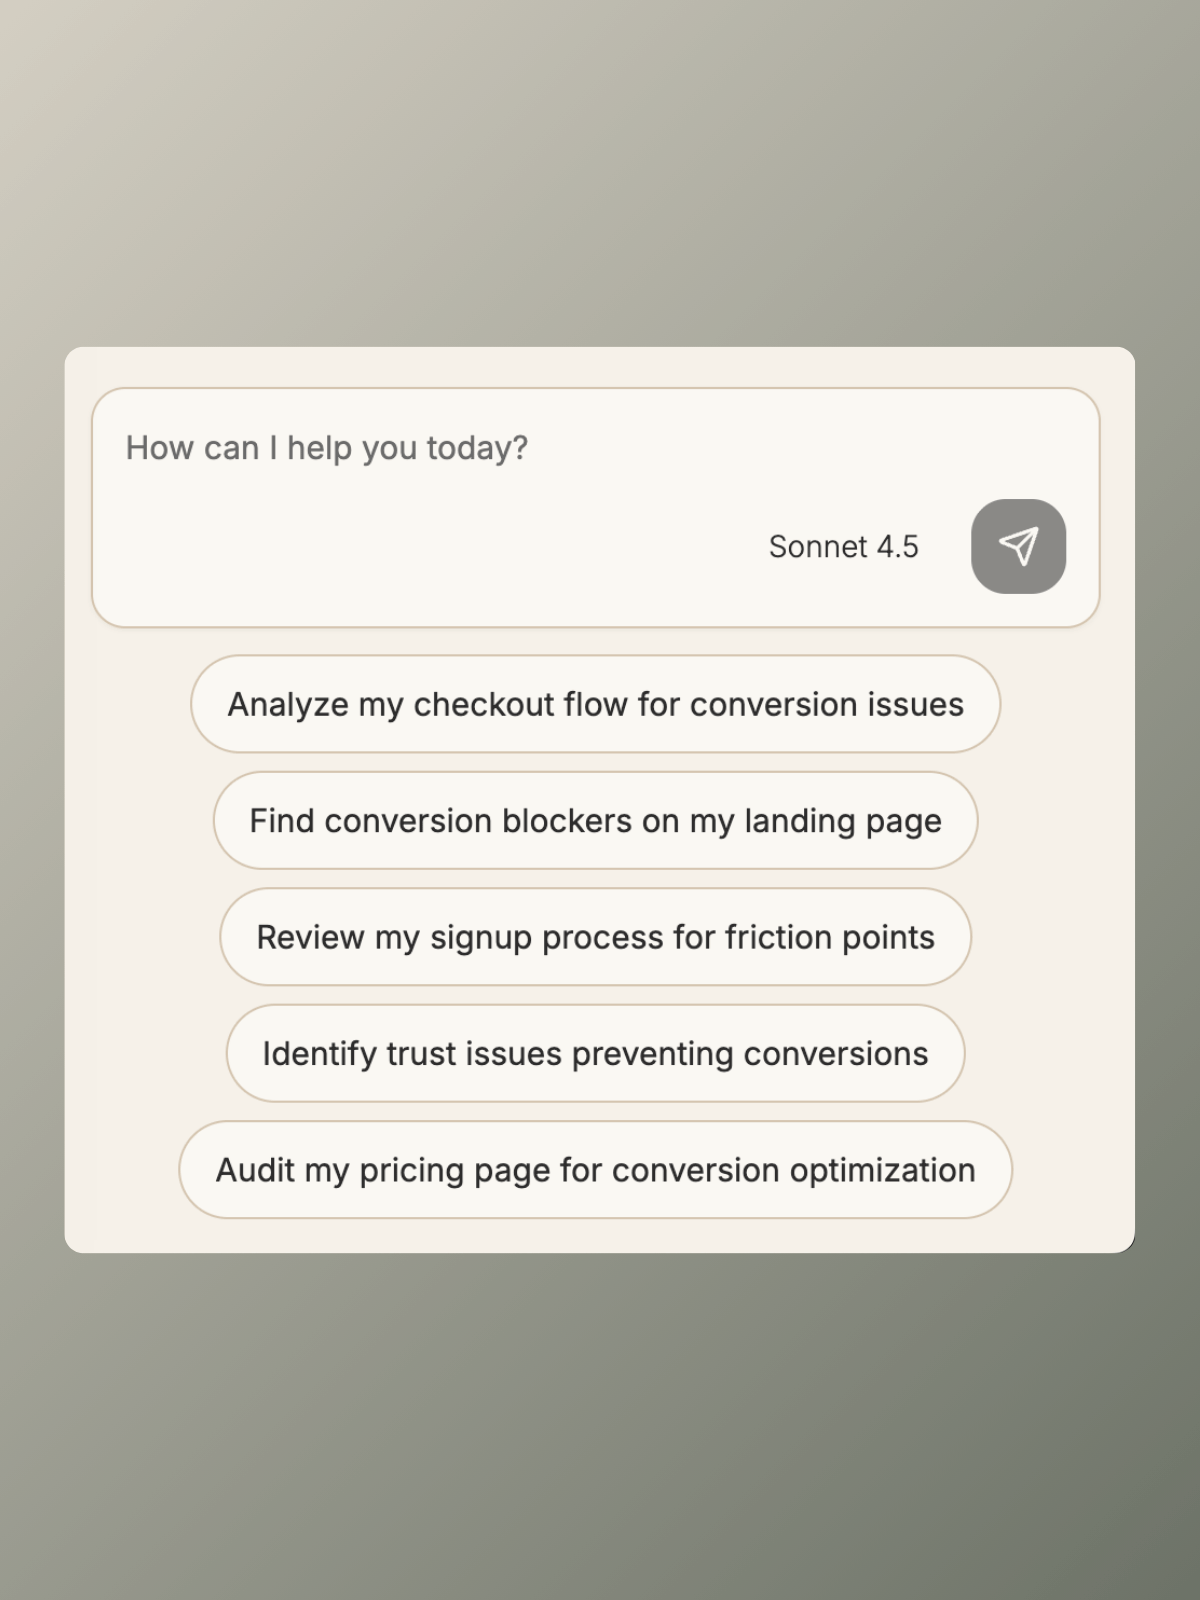Select 'Analyze my checkout flow for conversion issues'
This screenshot has height=1600, width=1200.
tap(595, 704)
